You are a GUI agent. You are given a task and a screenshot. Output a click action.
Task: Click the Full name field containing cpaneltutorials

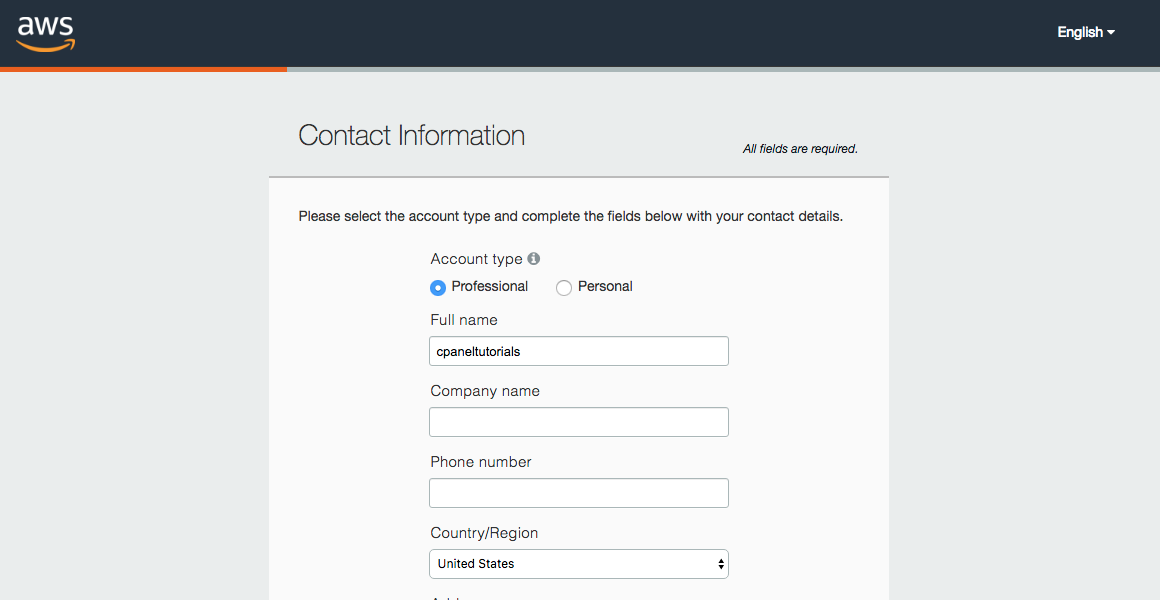point(579,351)
